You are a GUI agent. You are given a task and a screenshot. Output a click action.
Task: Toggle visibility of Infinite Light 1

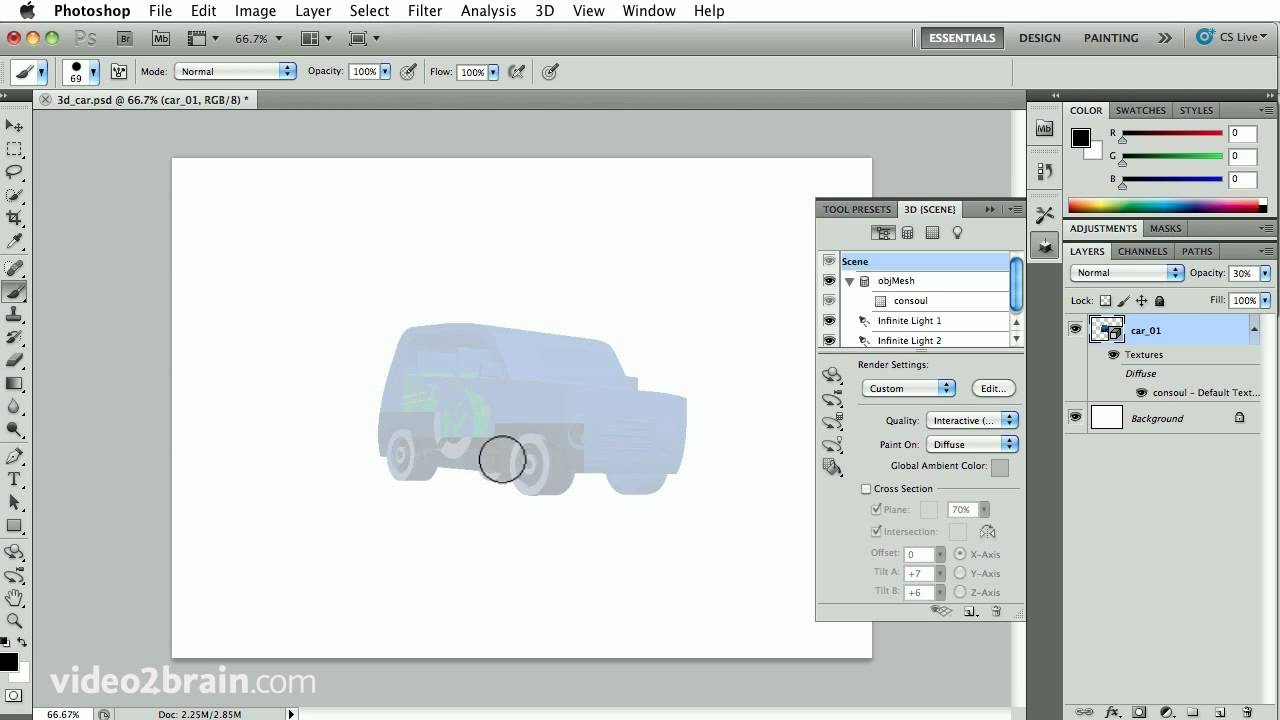tap(829, 321)
